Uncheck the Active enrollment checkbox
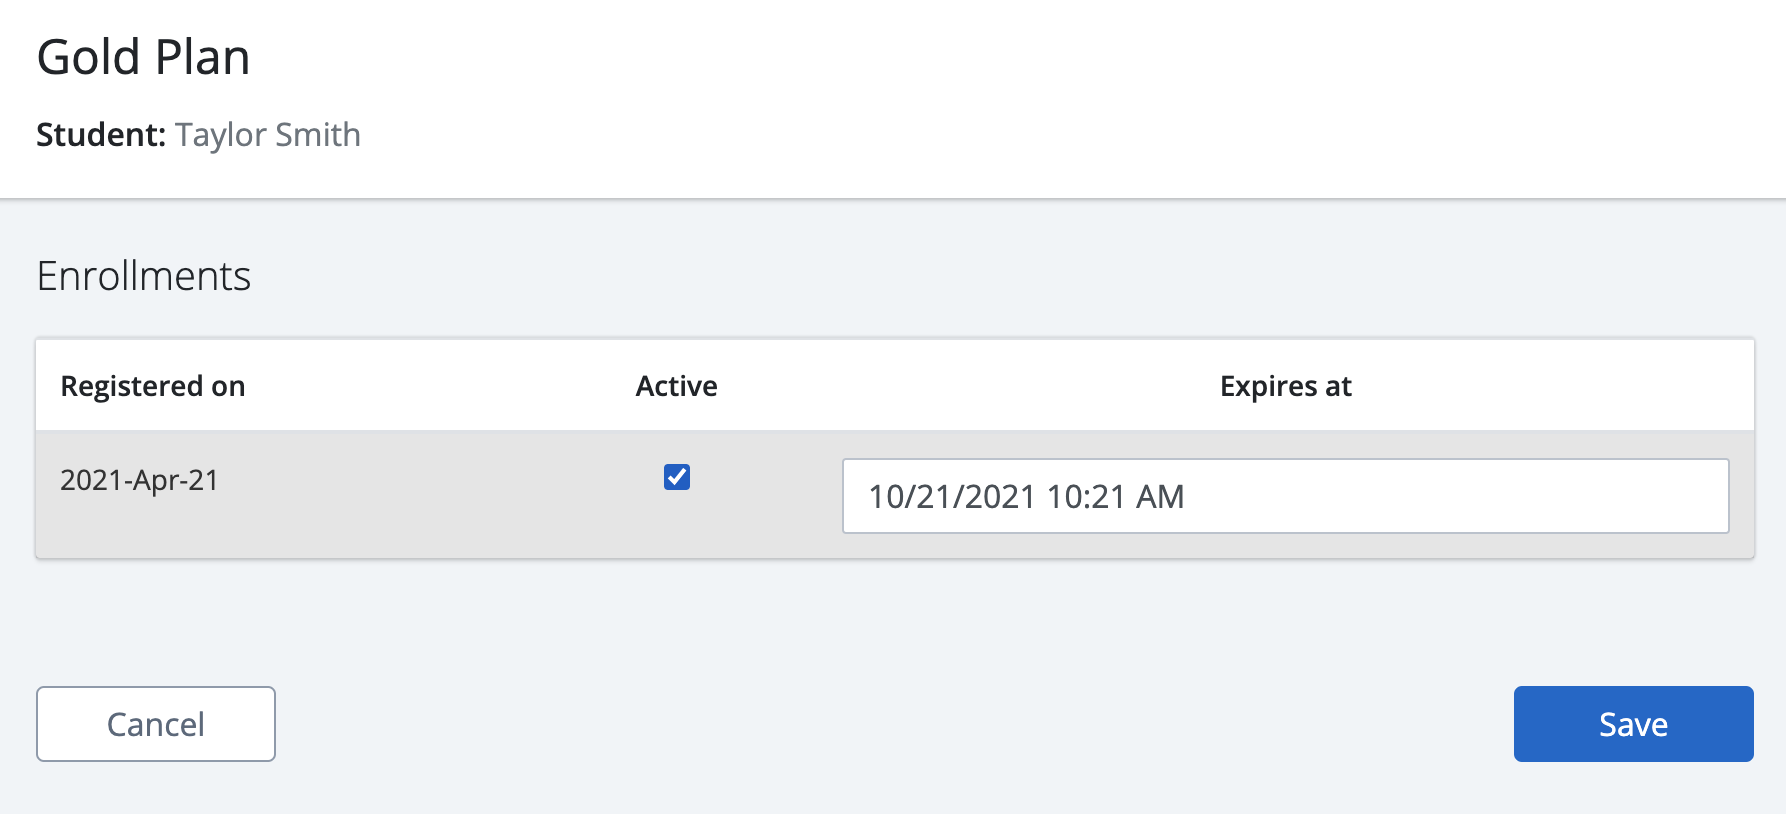The image size is (1786, 814). [677, 477]
